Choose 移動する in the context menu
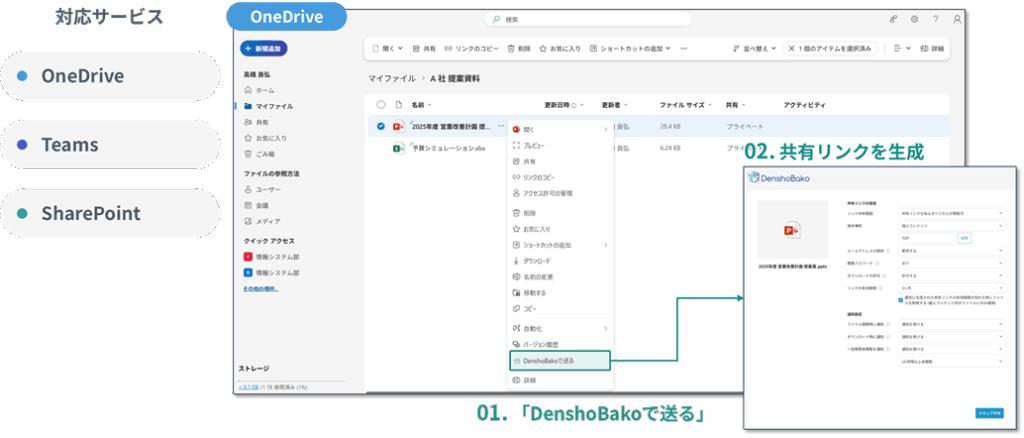1024x438 pixels. (x=560, y=292)
